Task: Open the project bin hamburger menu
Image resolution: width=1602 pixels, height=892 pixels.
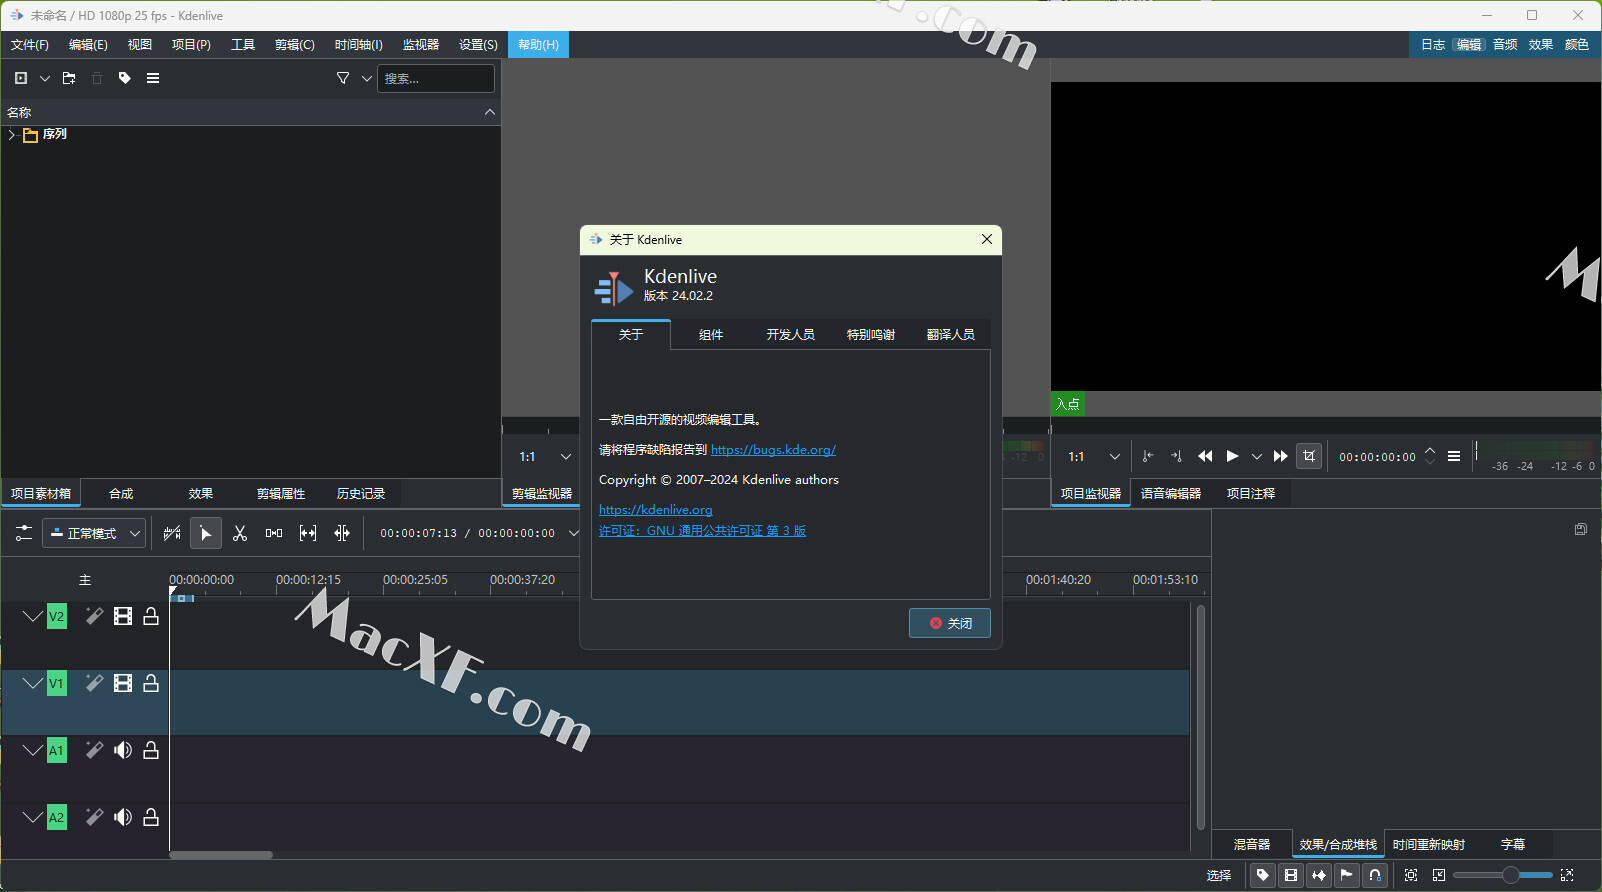Action: [153, 78]
